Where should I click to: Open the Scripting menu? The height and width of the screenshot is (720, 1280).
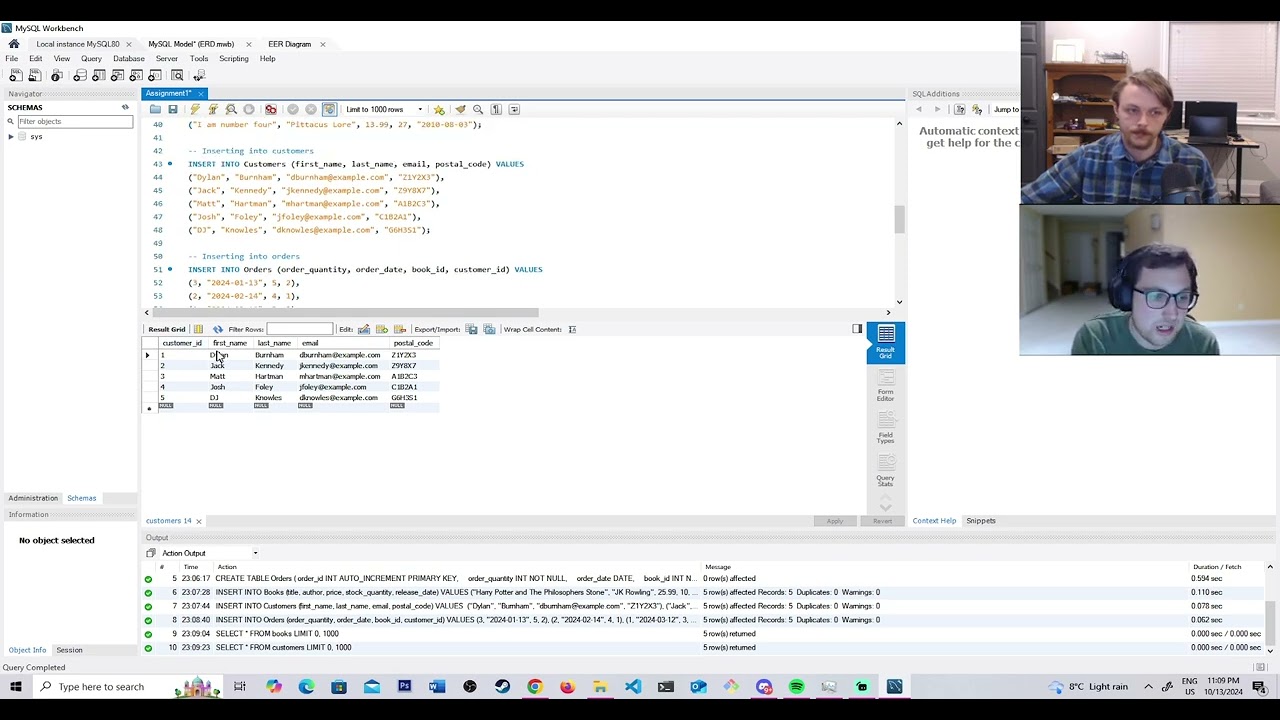[234, 59]
